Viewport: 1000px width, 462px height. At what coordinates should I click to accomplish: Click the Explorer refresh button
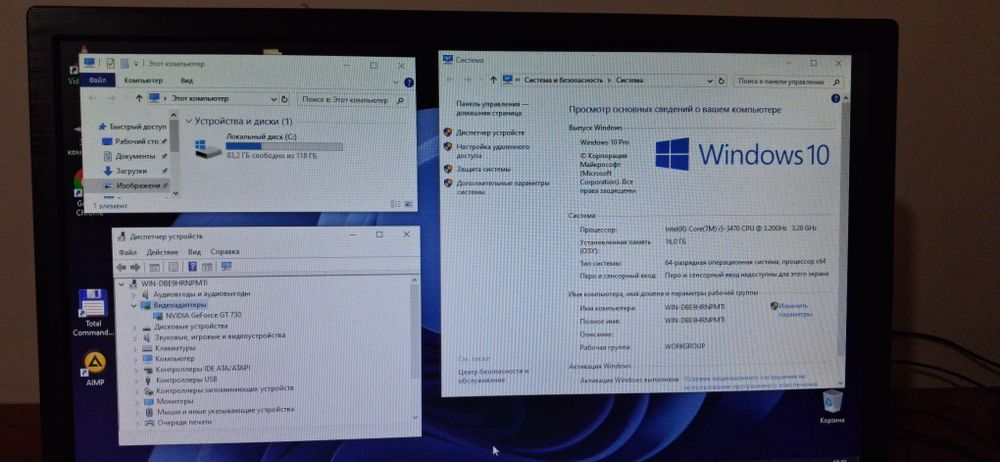(x=284, y=100)
